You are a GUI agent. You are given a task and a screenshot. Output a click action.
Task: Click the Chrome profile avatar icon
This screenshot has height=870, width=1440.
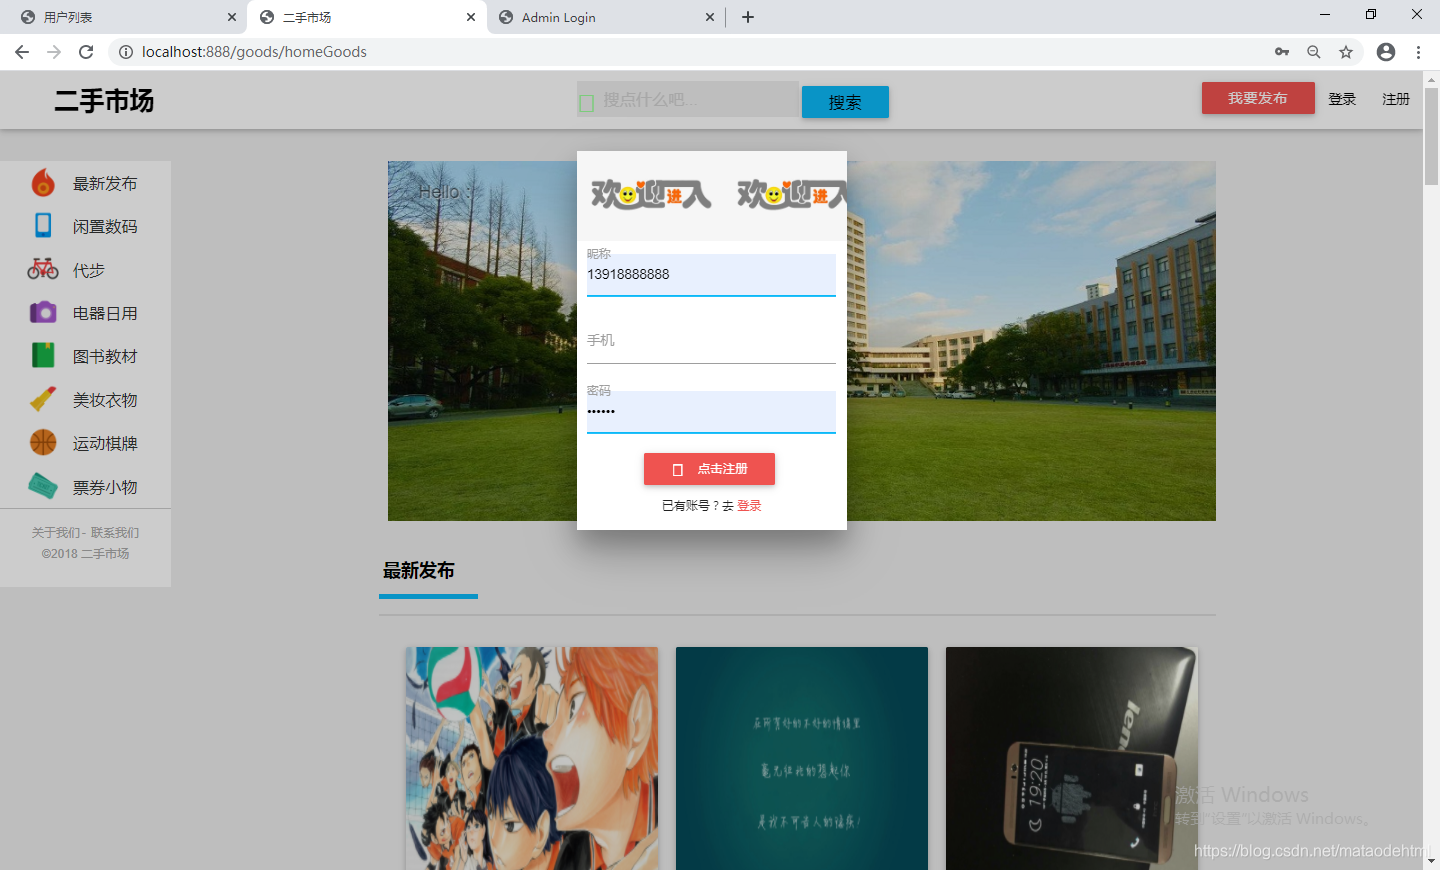pyautogui.click(x=1386, y=51)
